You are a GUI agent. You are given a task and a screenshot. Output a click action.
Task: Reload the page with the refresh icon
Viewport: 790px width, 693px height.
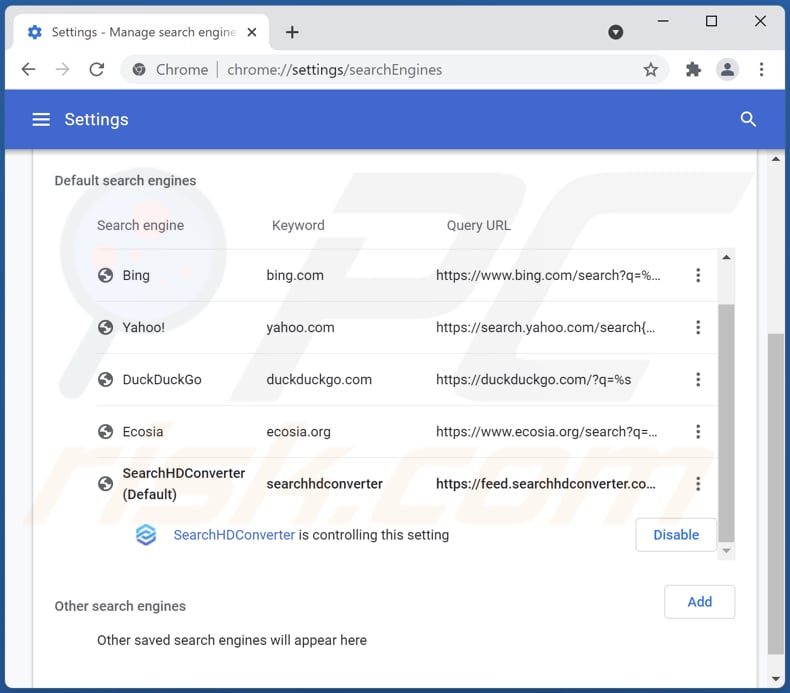pos(97,70)
